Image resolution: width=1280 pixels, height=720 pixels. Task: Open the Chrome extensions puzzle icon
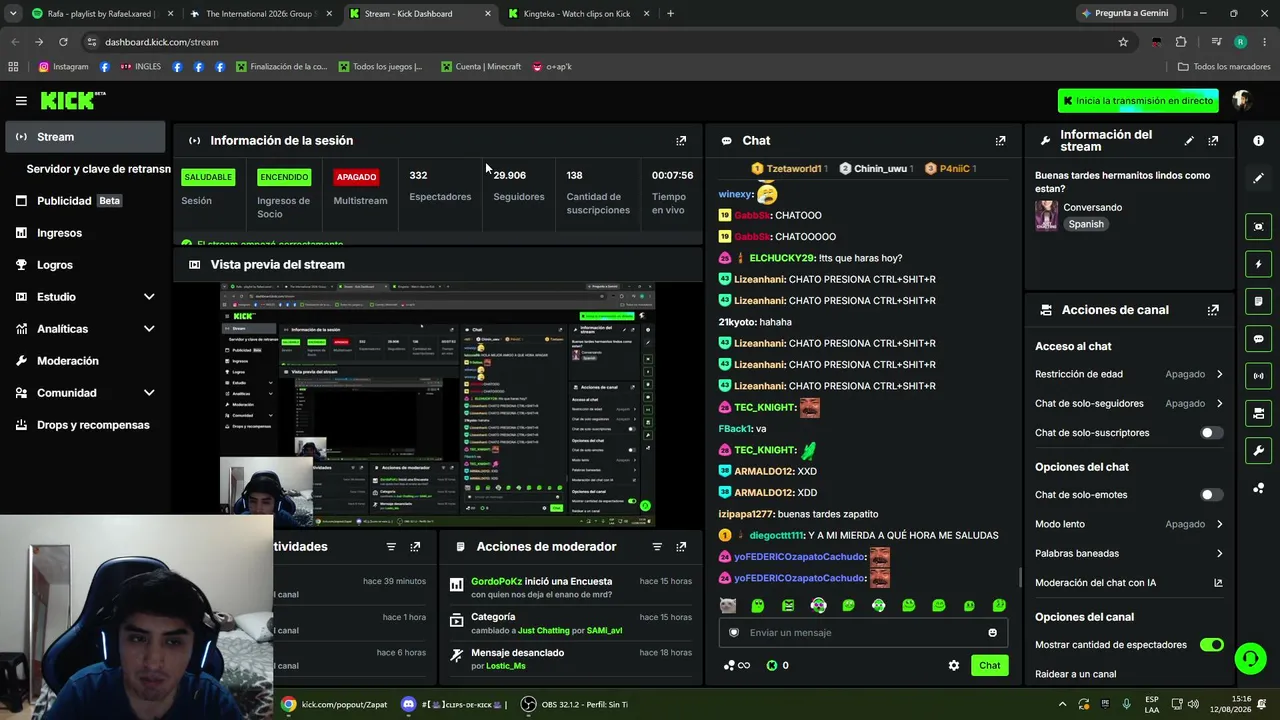coord(1181,42)
